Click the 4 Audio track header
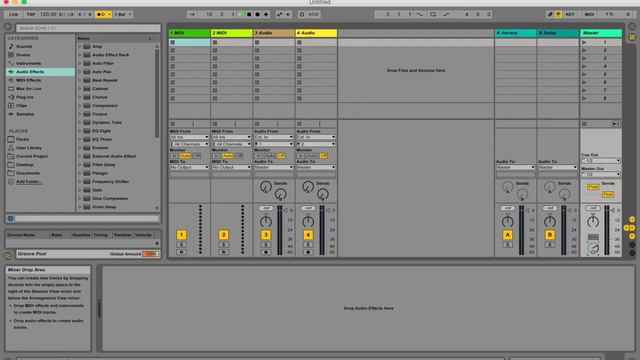Screen dimensions: 640x360 (x=316, y=33)
